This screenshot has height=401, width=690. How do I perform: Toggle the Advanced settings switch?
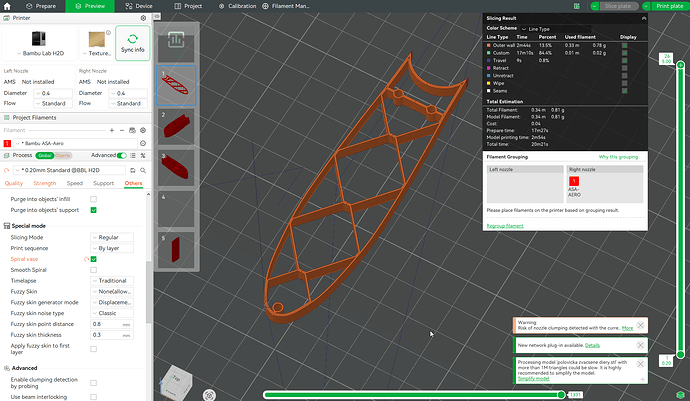pos(121,155)
